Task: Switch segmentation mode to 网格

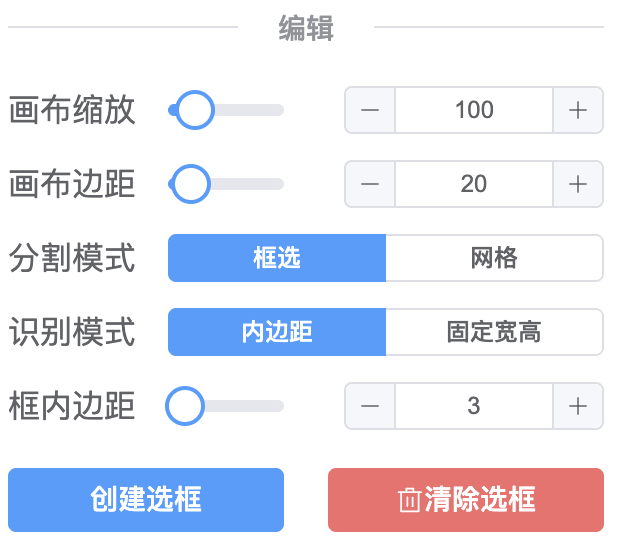Action: pos(494,258)
